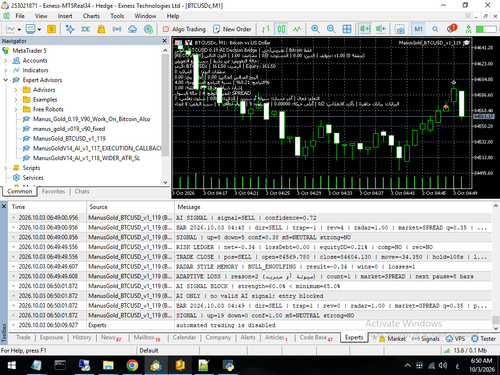Open the Help menu
This screenshot has height=375, width=500.
tap(173, 16)
